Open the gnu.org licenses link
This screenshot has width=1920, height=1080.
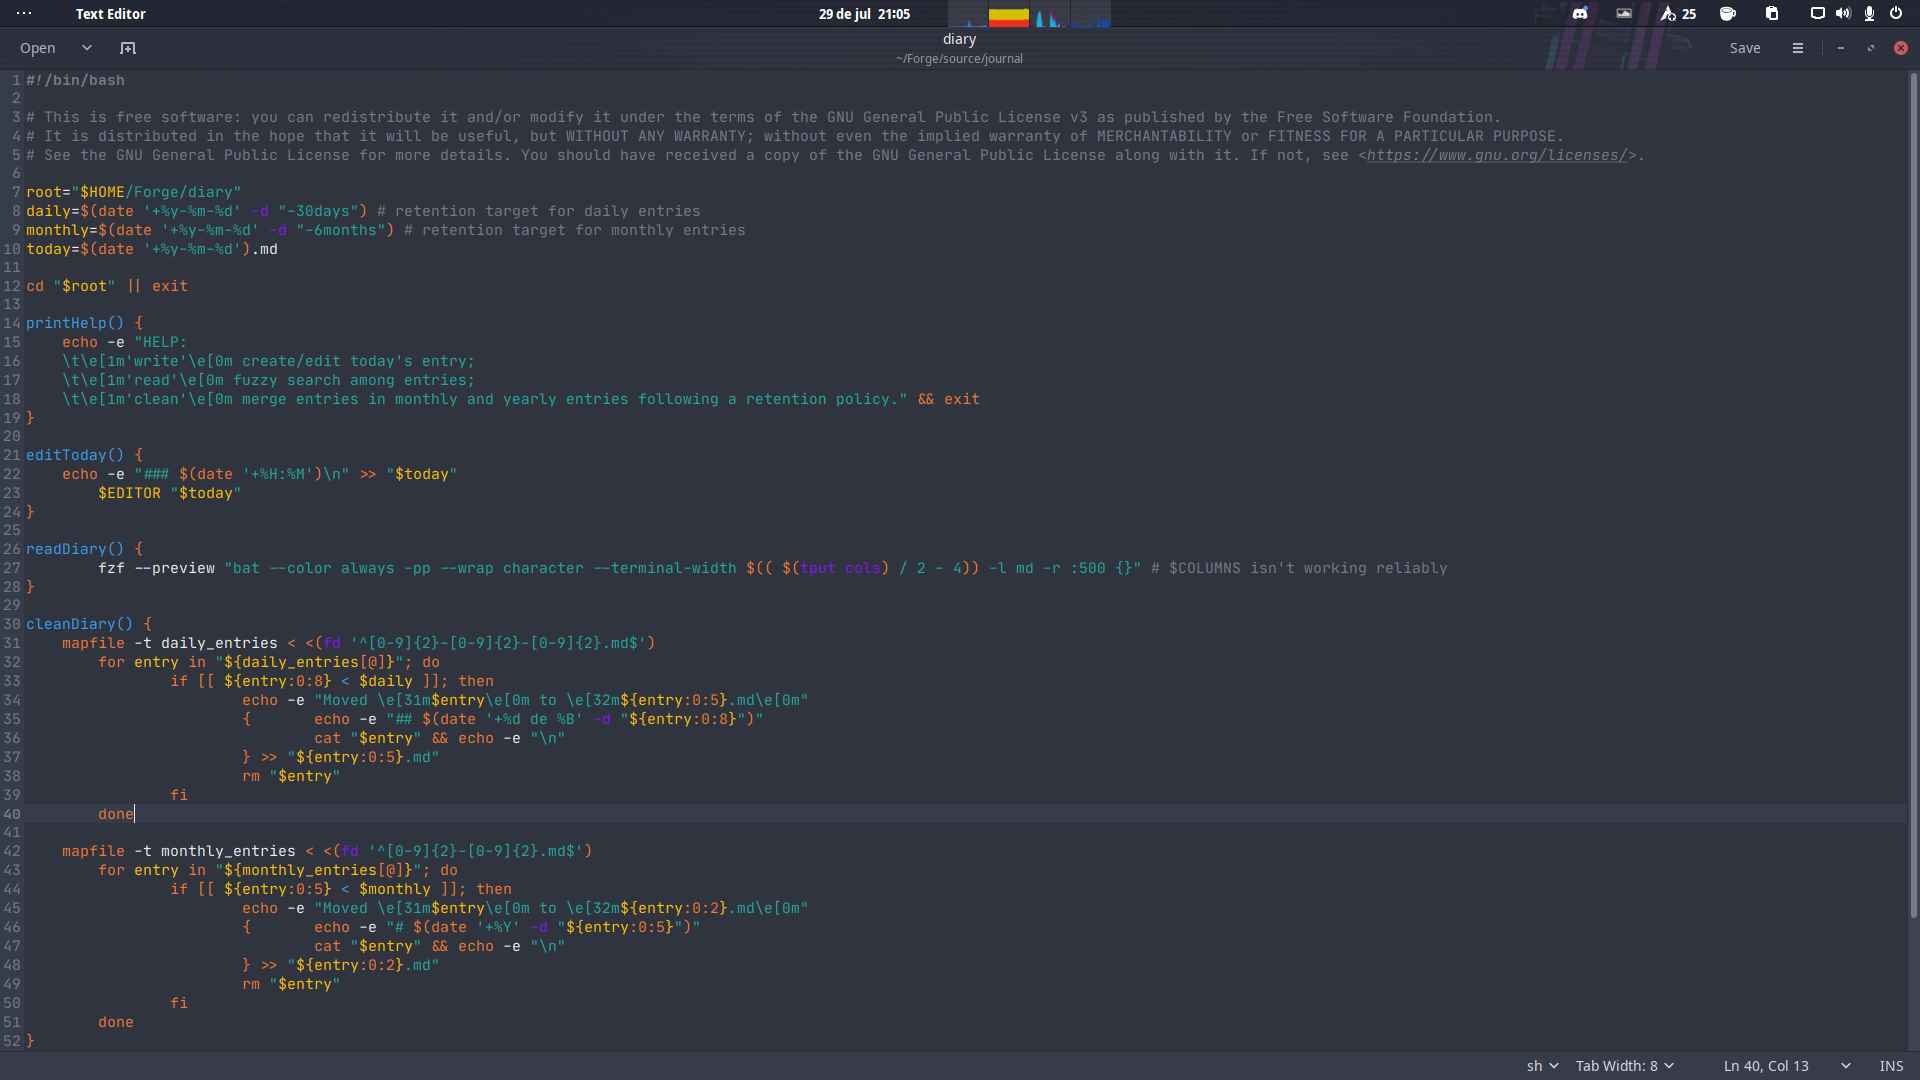[x=1497, y=155]
